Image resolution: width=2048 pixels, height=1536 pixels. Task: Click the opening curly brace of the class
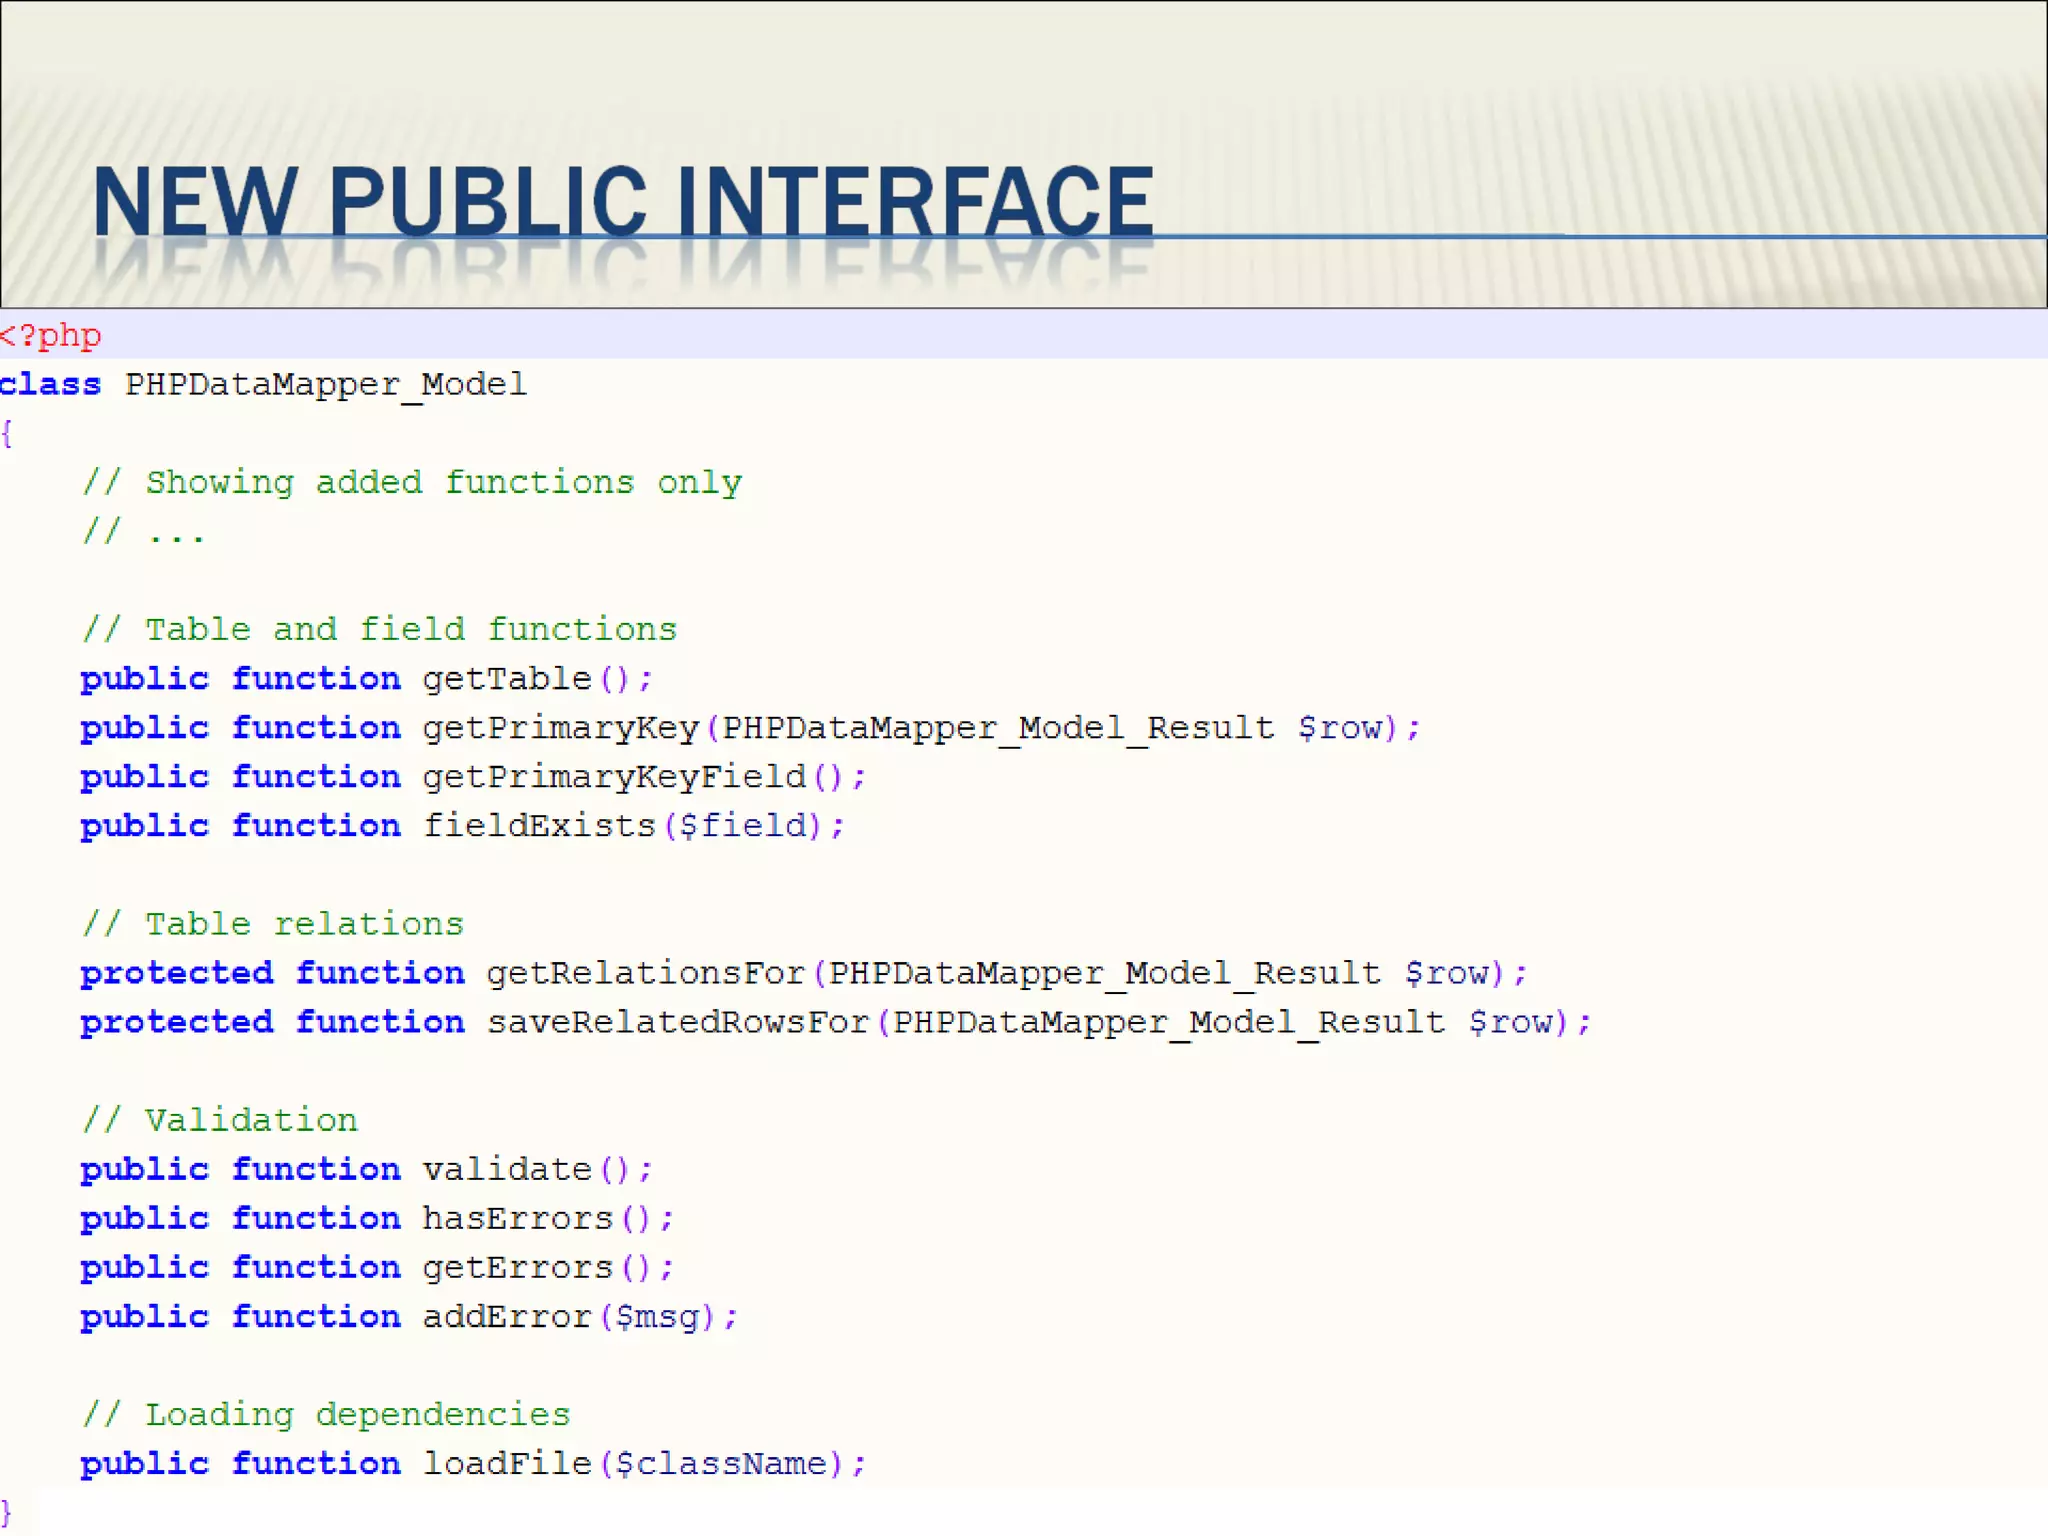click(x=6, y=434)
